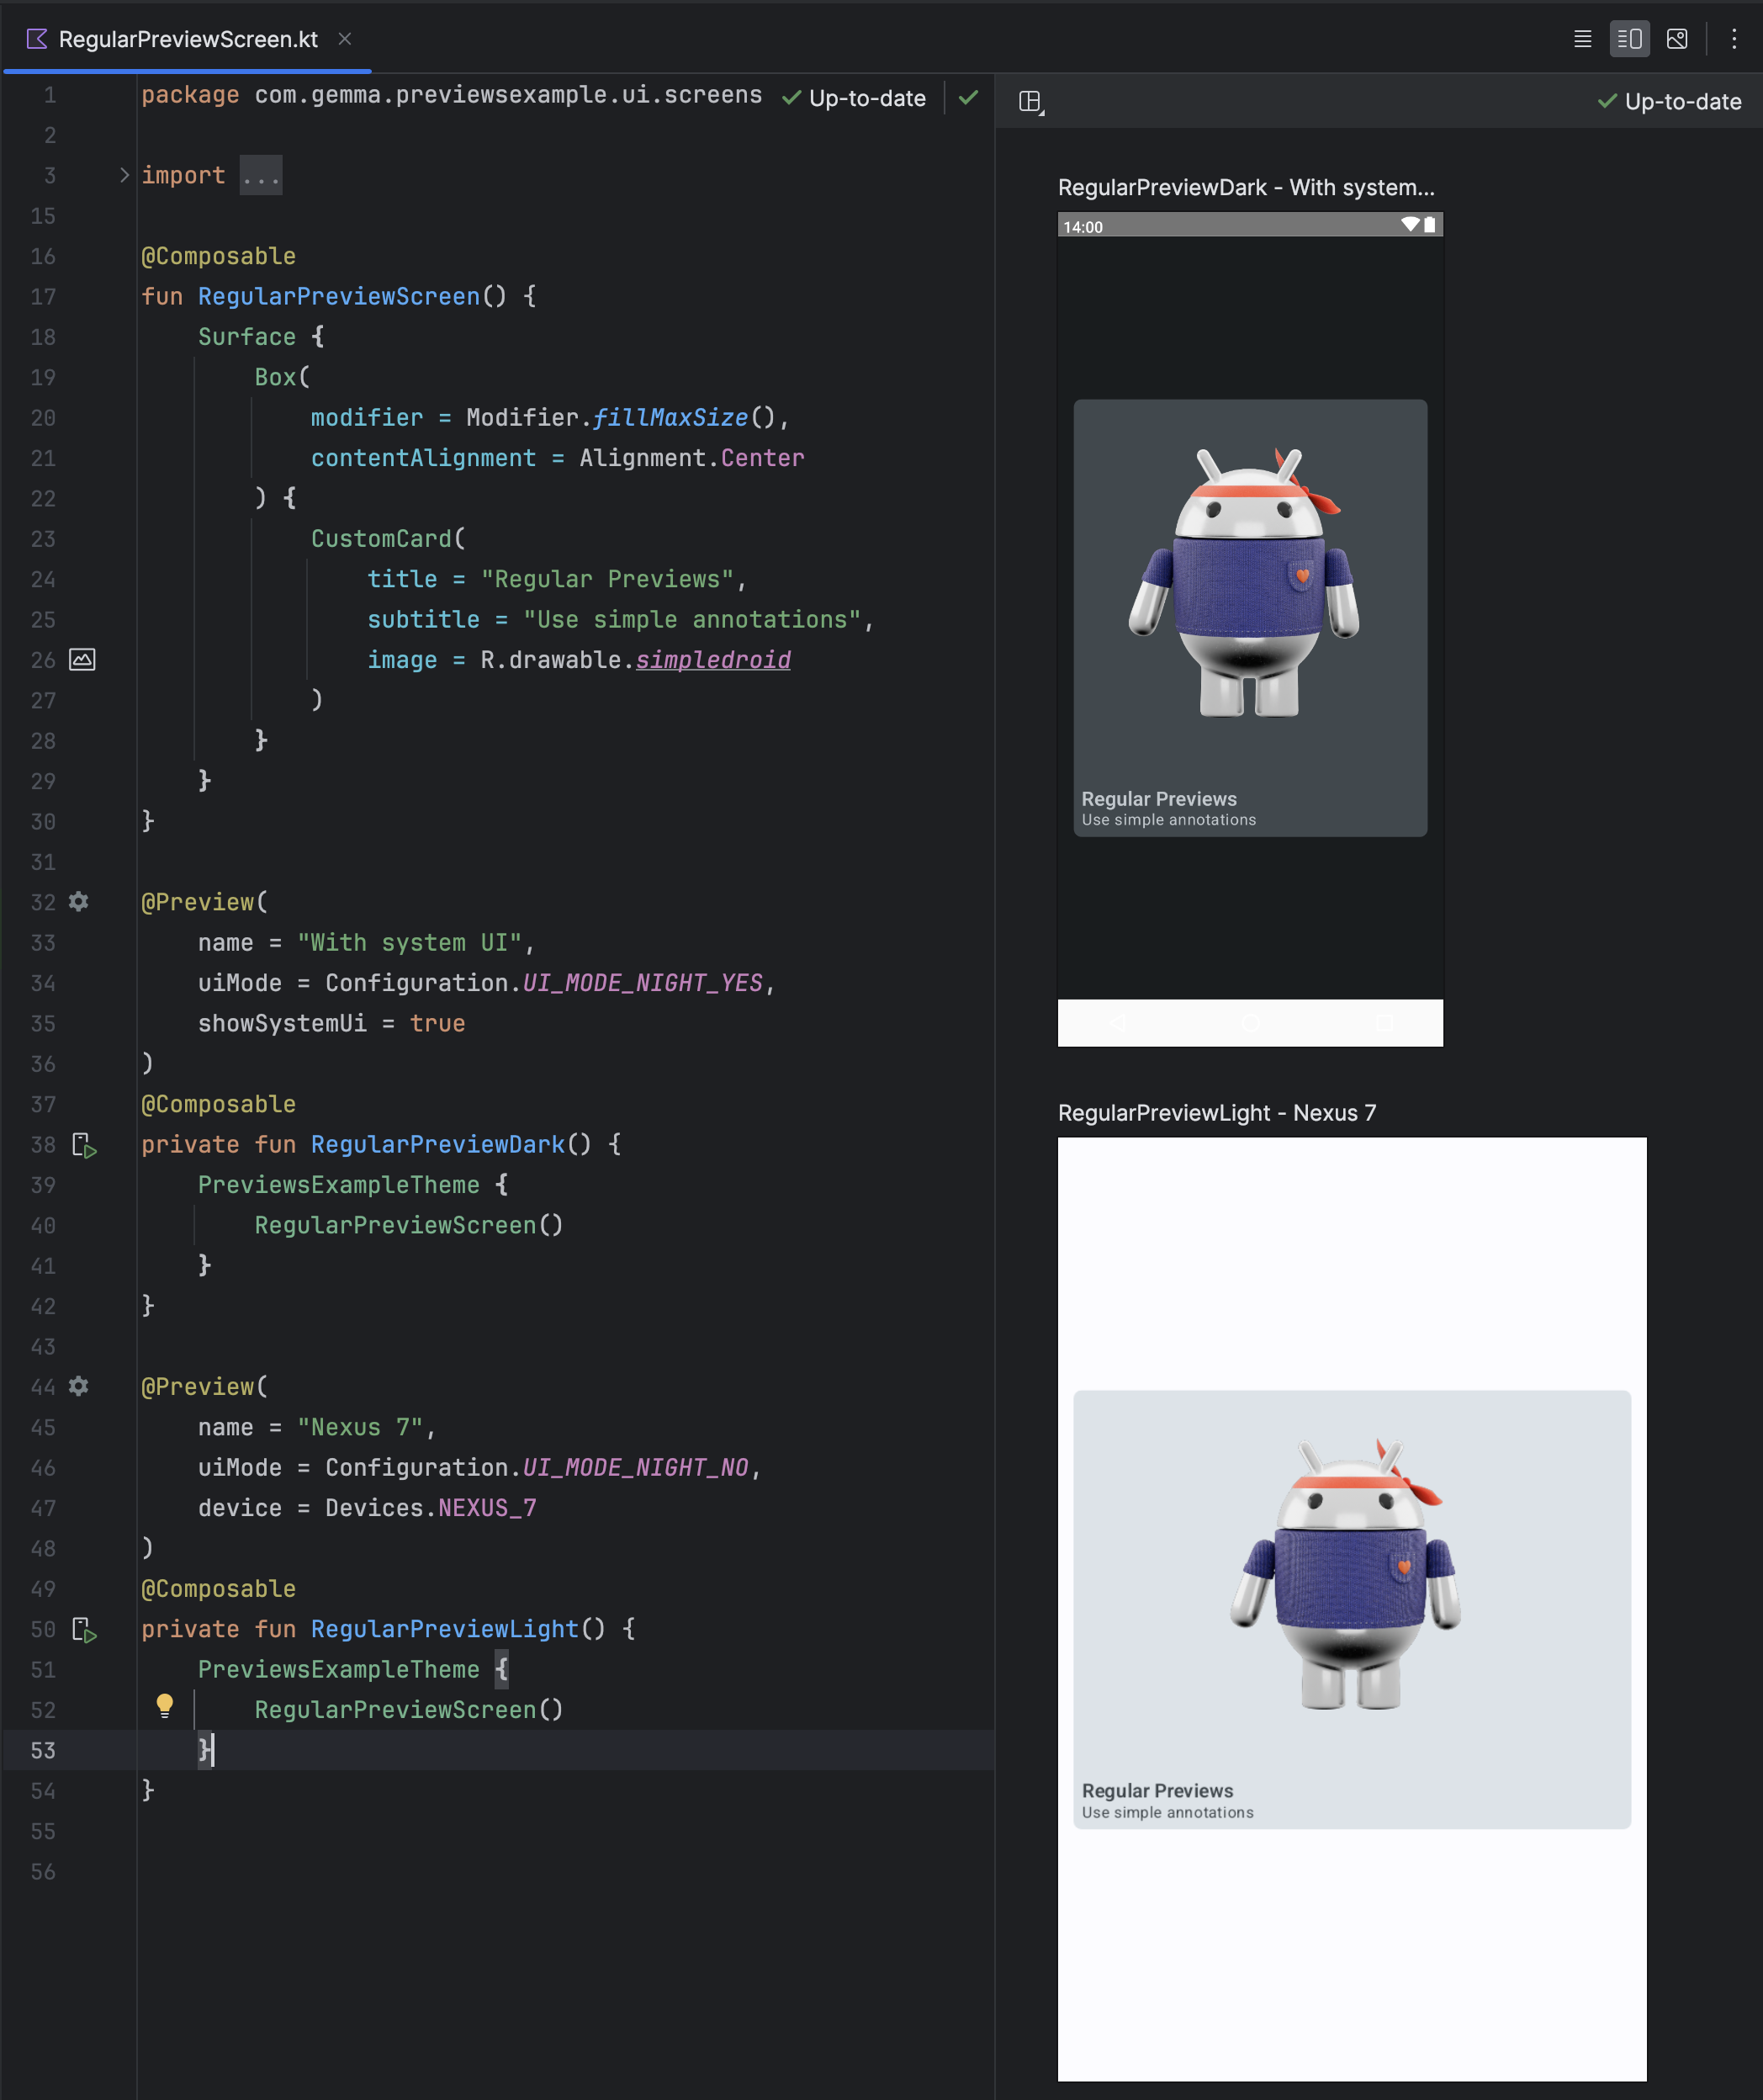Click the lightbulb intention icon on line 52

click(x=165, y=1708)
